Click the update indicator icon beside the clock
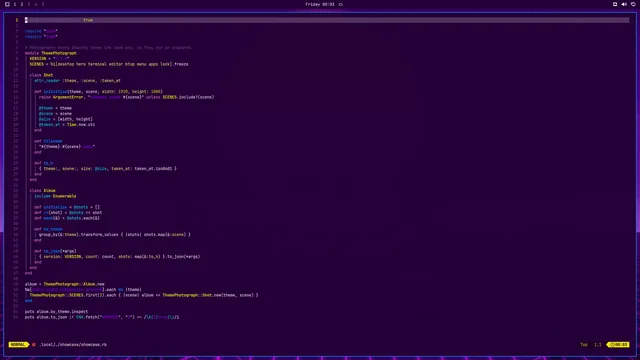Viewport: 640px width, 360px height. pos(341,4)
